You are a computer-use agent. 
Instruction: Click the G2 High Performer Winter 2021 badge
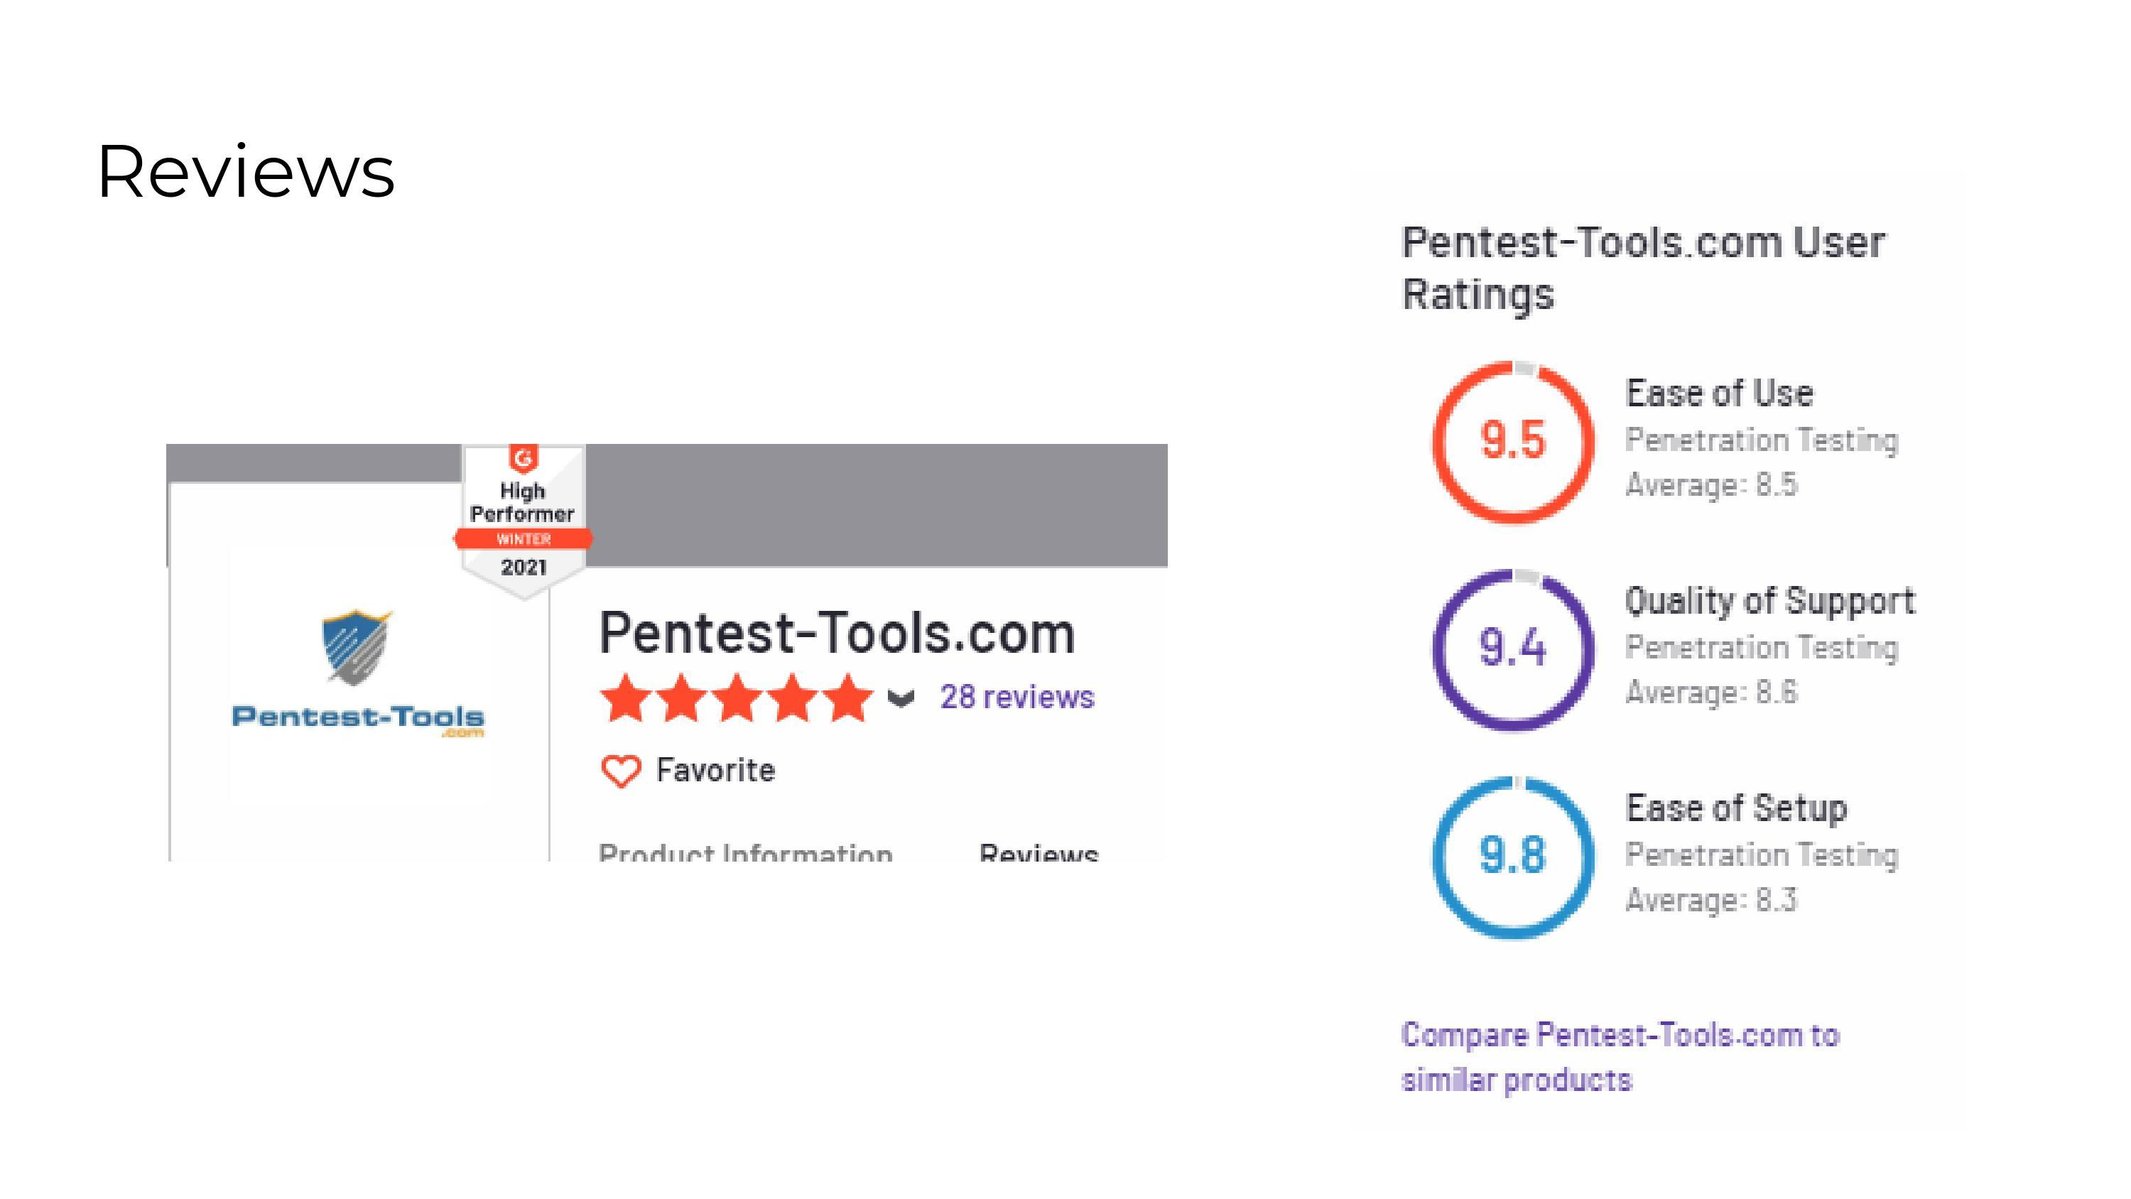tap(523, 520)
